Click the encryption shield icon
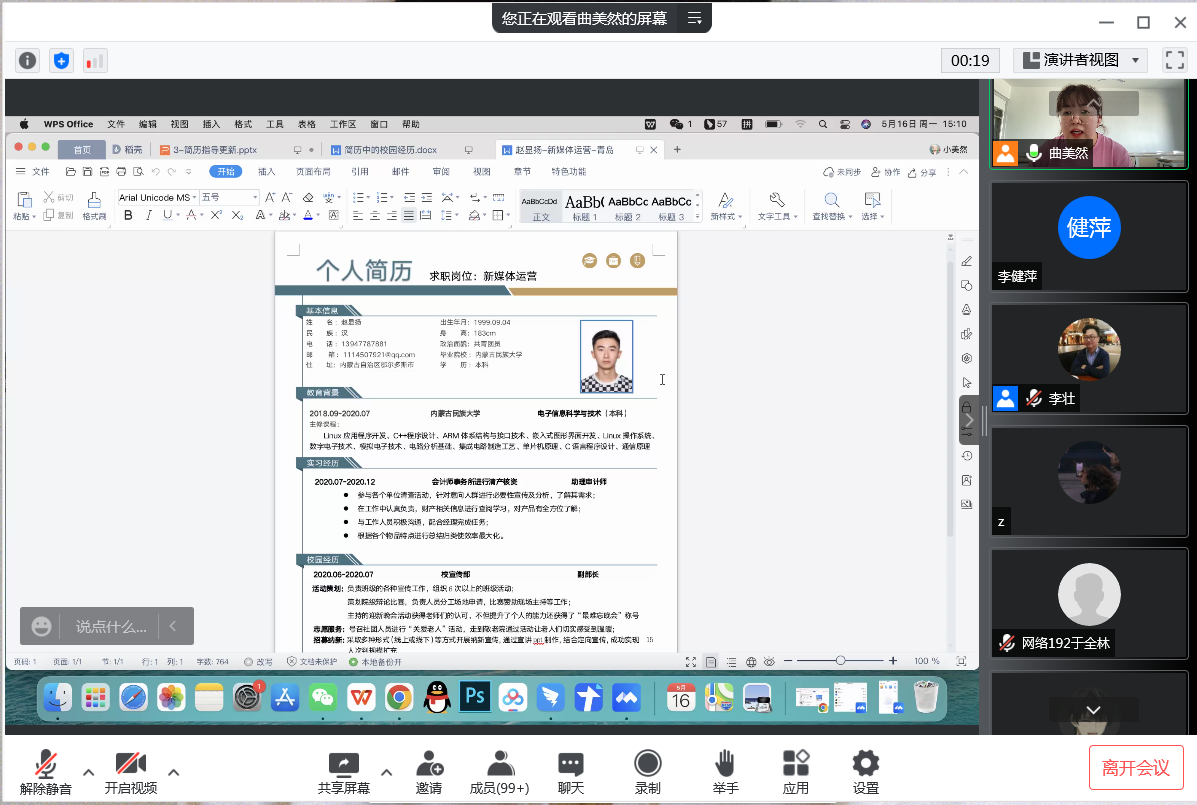 click(x=62, y=60)
